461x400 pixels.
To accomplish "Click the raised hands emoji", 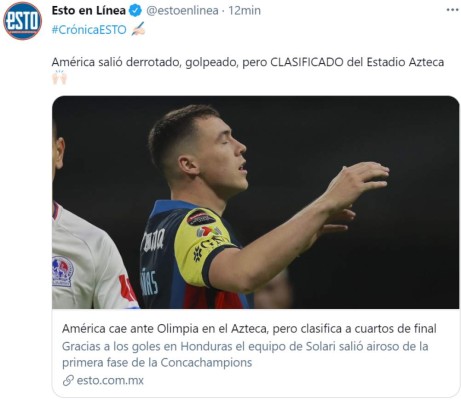I will pyautogui.click(x=59, y=78).
